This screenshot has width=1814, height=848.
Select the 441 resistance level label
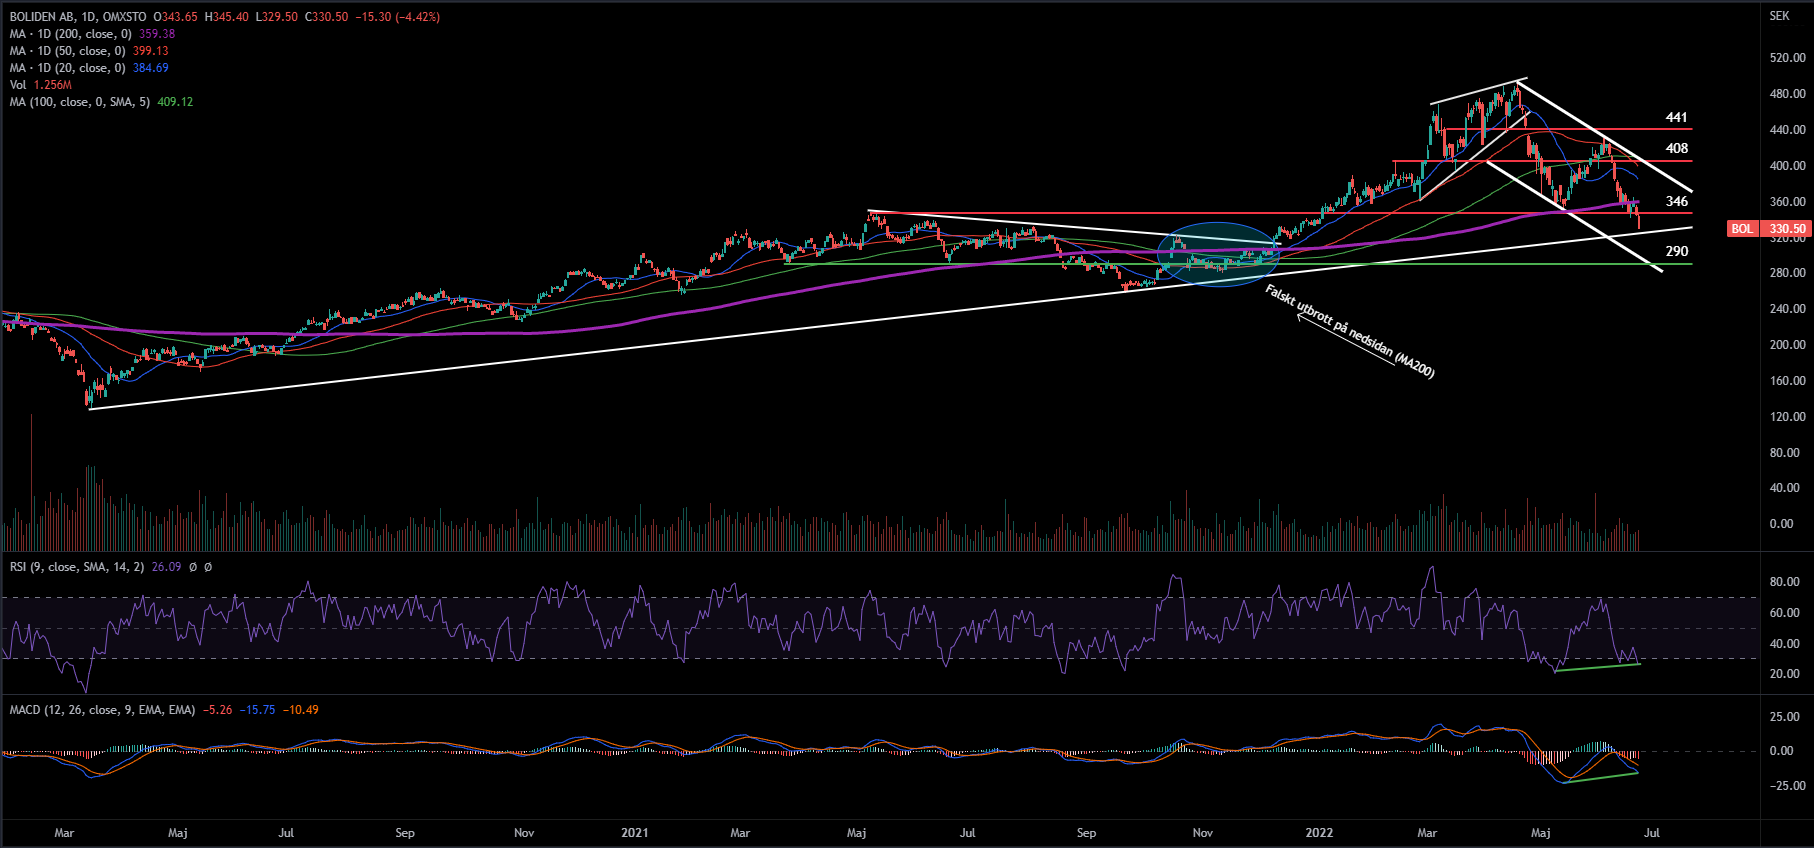tap(1676, 118)
